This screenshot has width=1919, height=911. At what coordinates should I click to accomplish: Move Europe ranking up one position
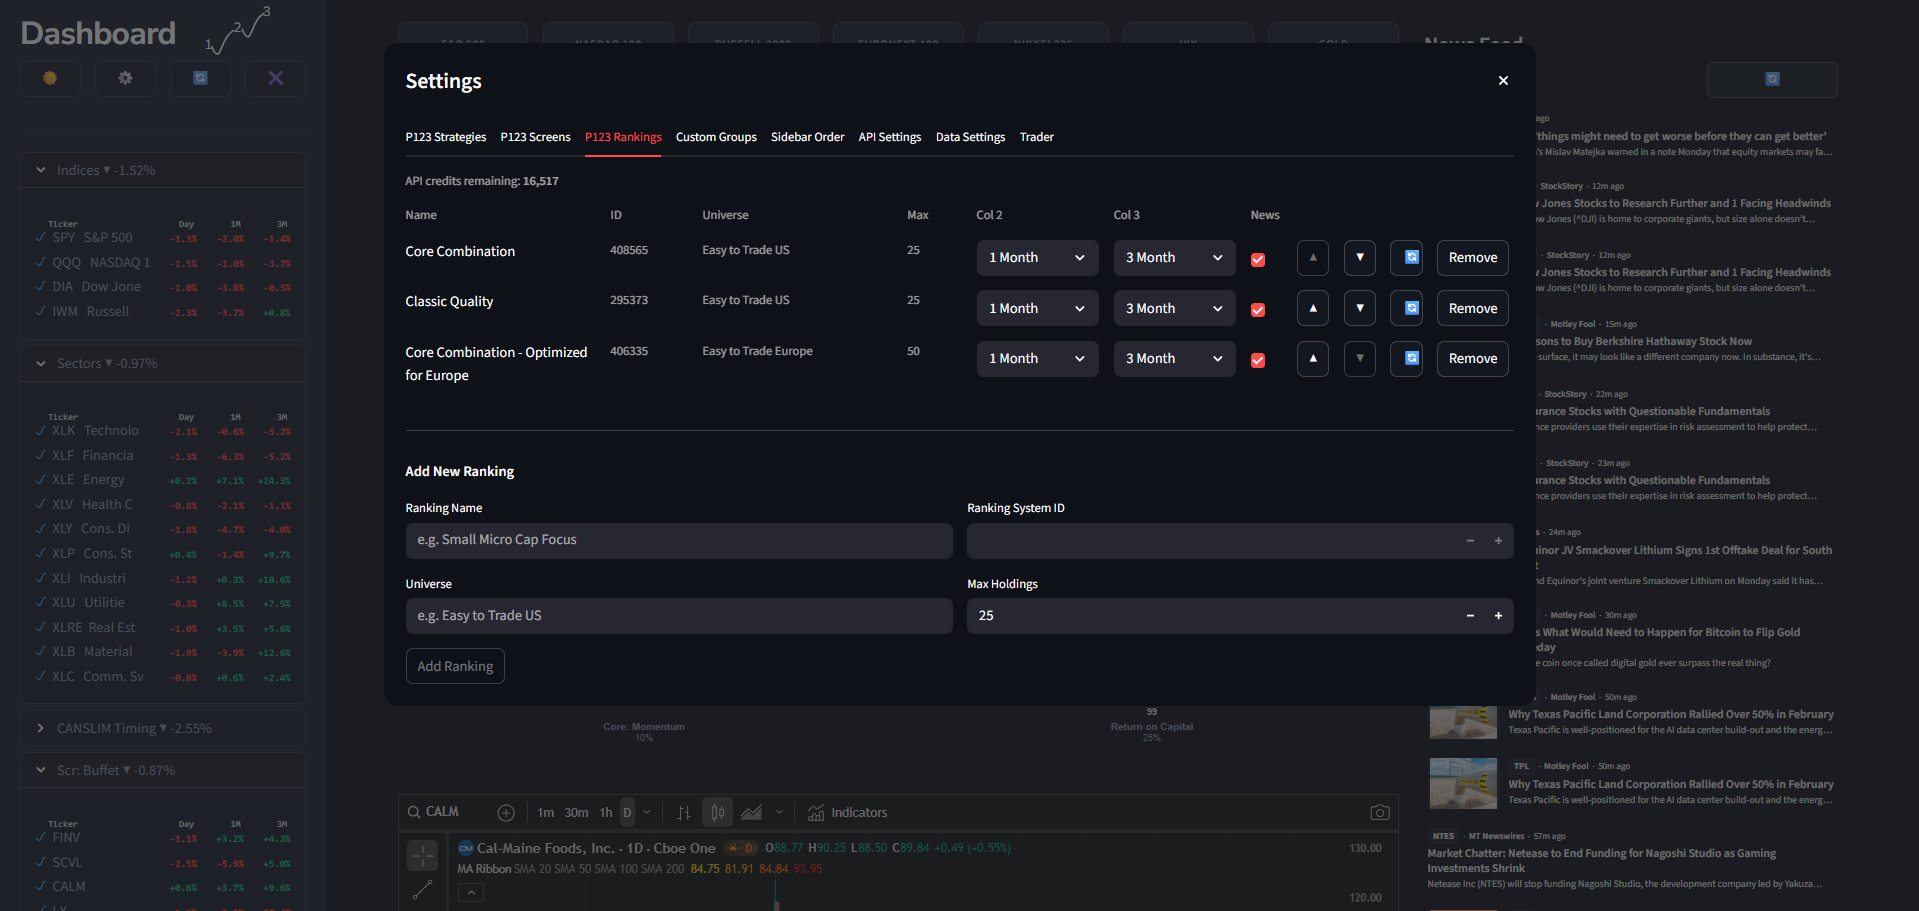(1312, 359)
